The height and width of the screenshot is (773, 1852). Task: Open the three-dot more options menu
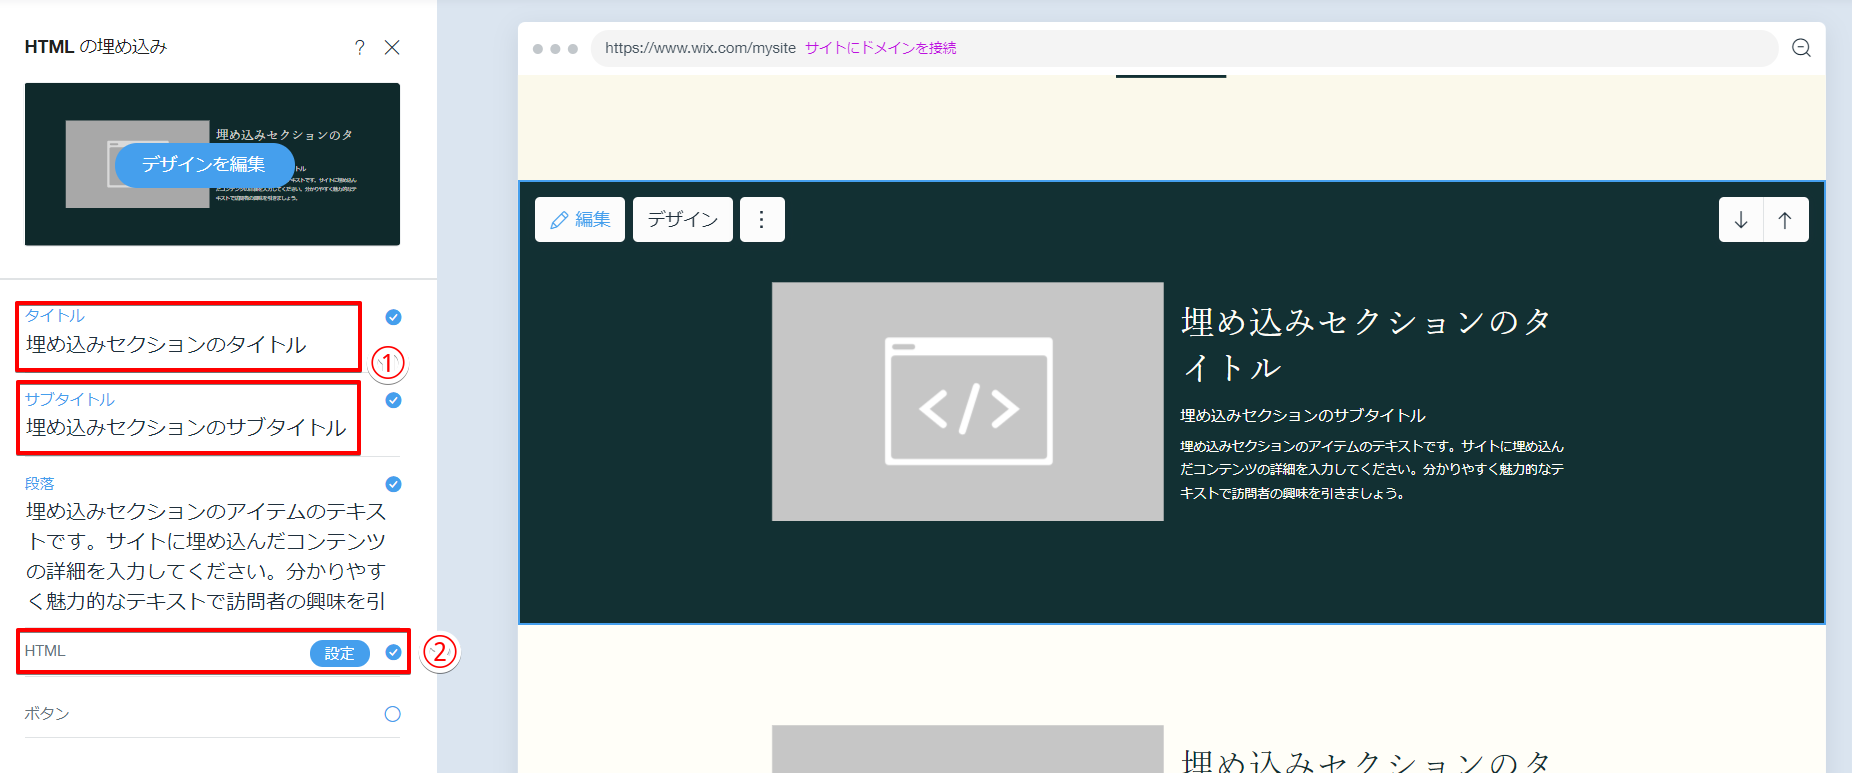(762, 220)
